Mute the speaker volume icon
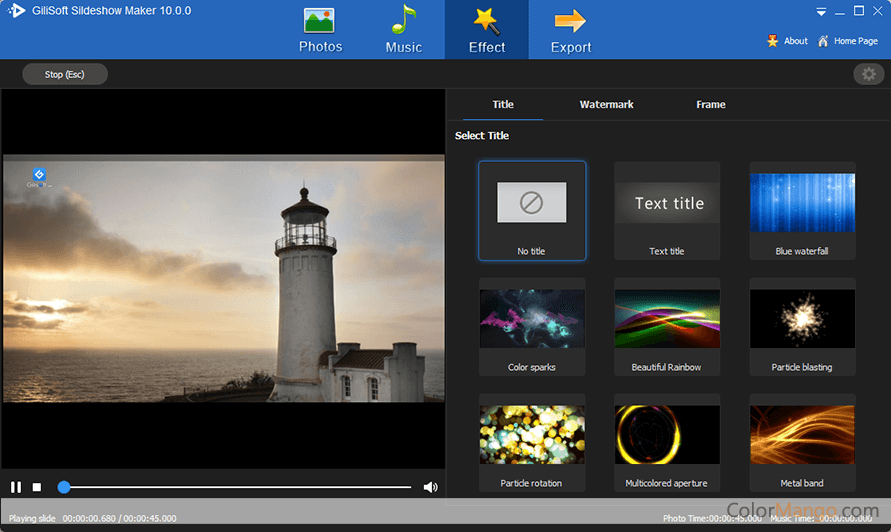 click(430, 487)
